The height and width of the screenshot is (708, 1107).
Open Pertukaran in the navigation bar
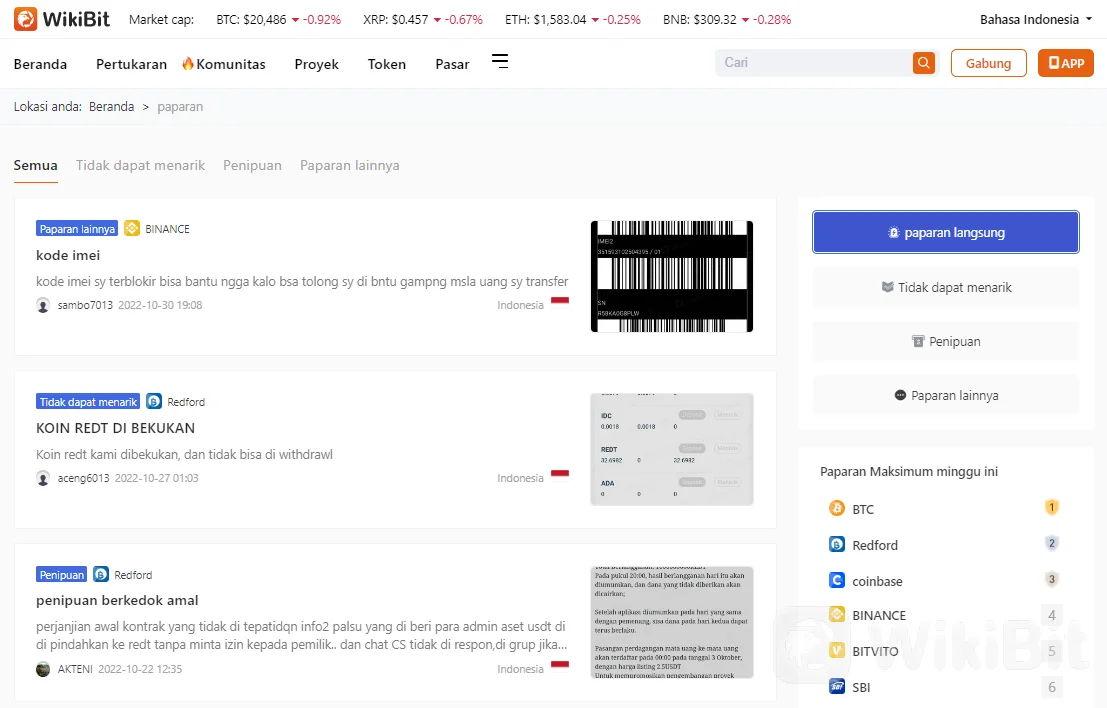131,64
